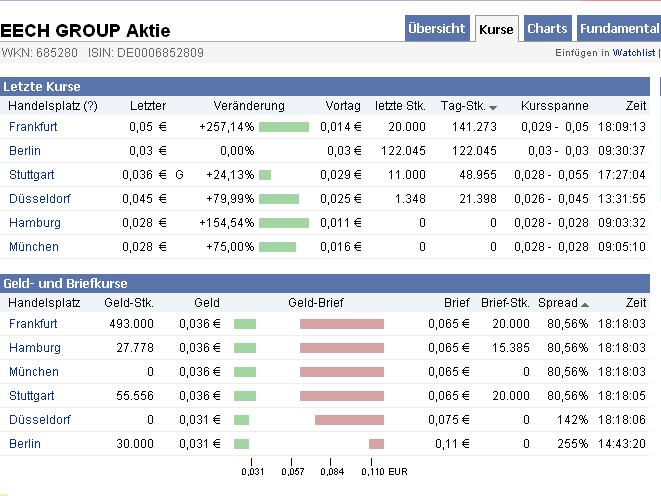Open Stuttgart in the Letzte Kurse table
Screen dimensions: 661x496
[x=32, y=175]
